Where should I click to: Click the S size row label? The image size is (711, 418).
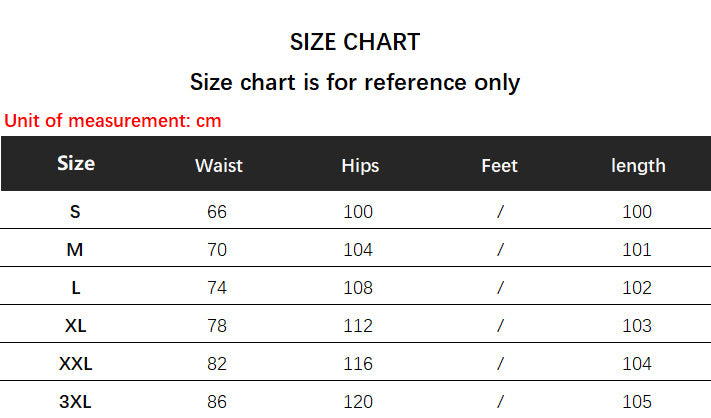[x=75, y=212]
